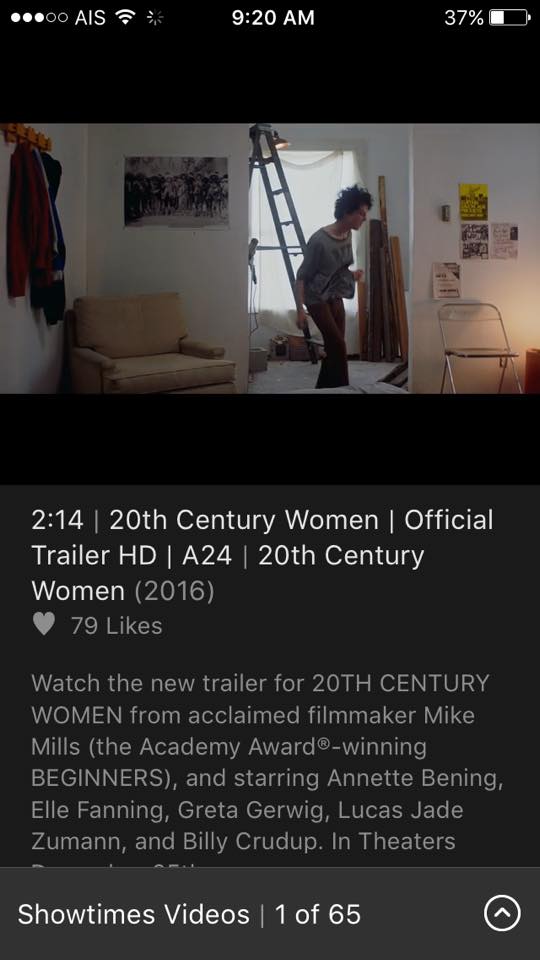Tap the heart icon to like the trailer
This screenshot has height=960, width=540.
(43, 624)
